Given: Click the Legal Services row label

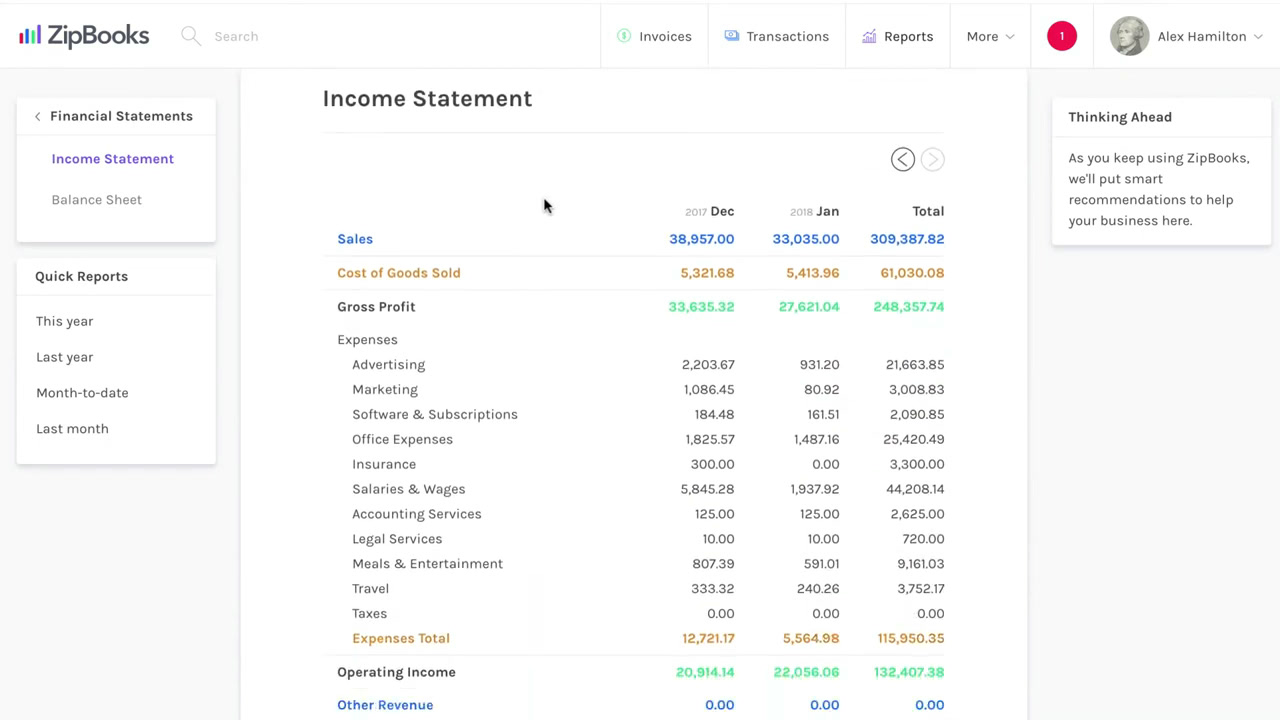Looking at the screenshot, I should 397,539.
